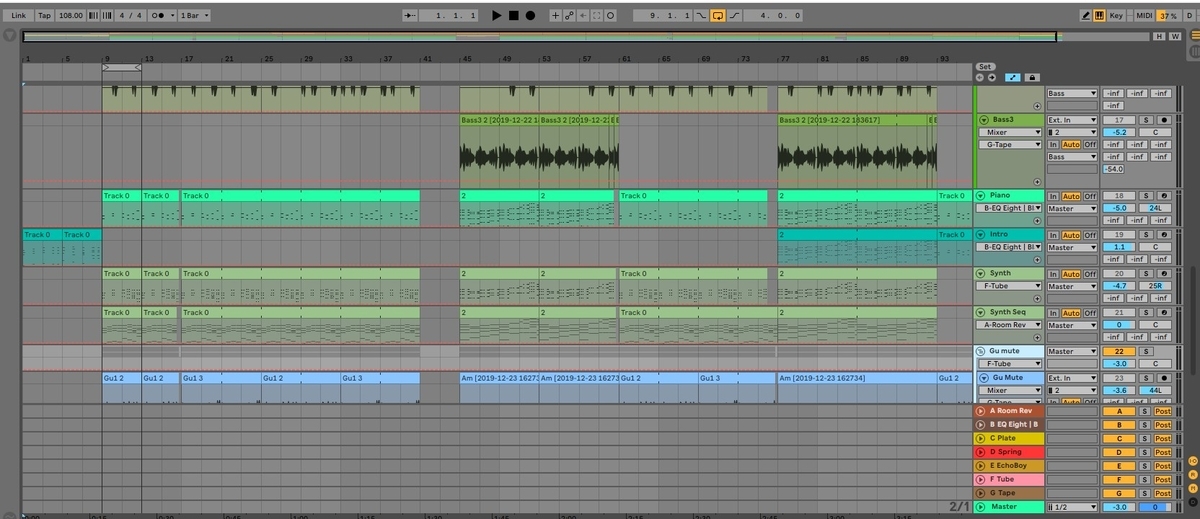The image size is (1200, 519).
Task: Start playback with the Play button
Action: point(497,16)
